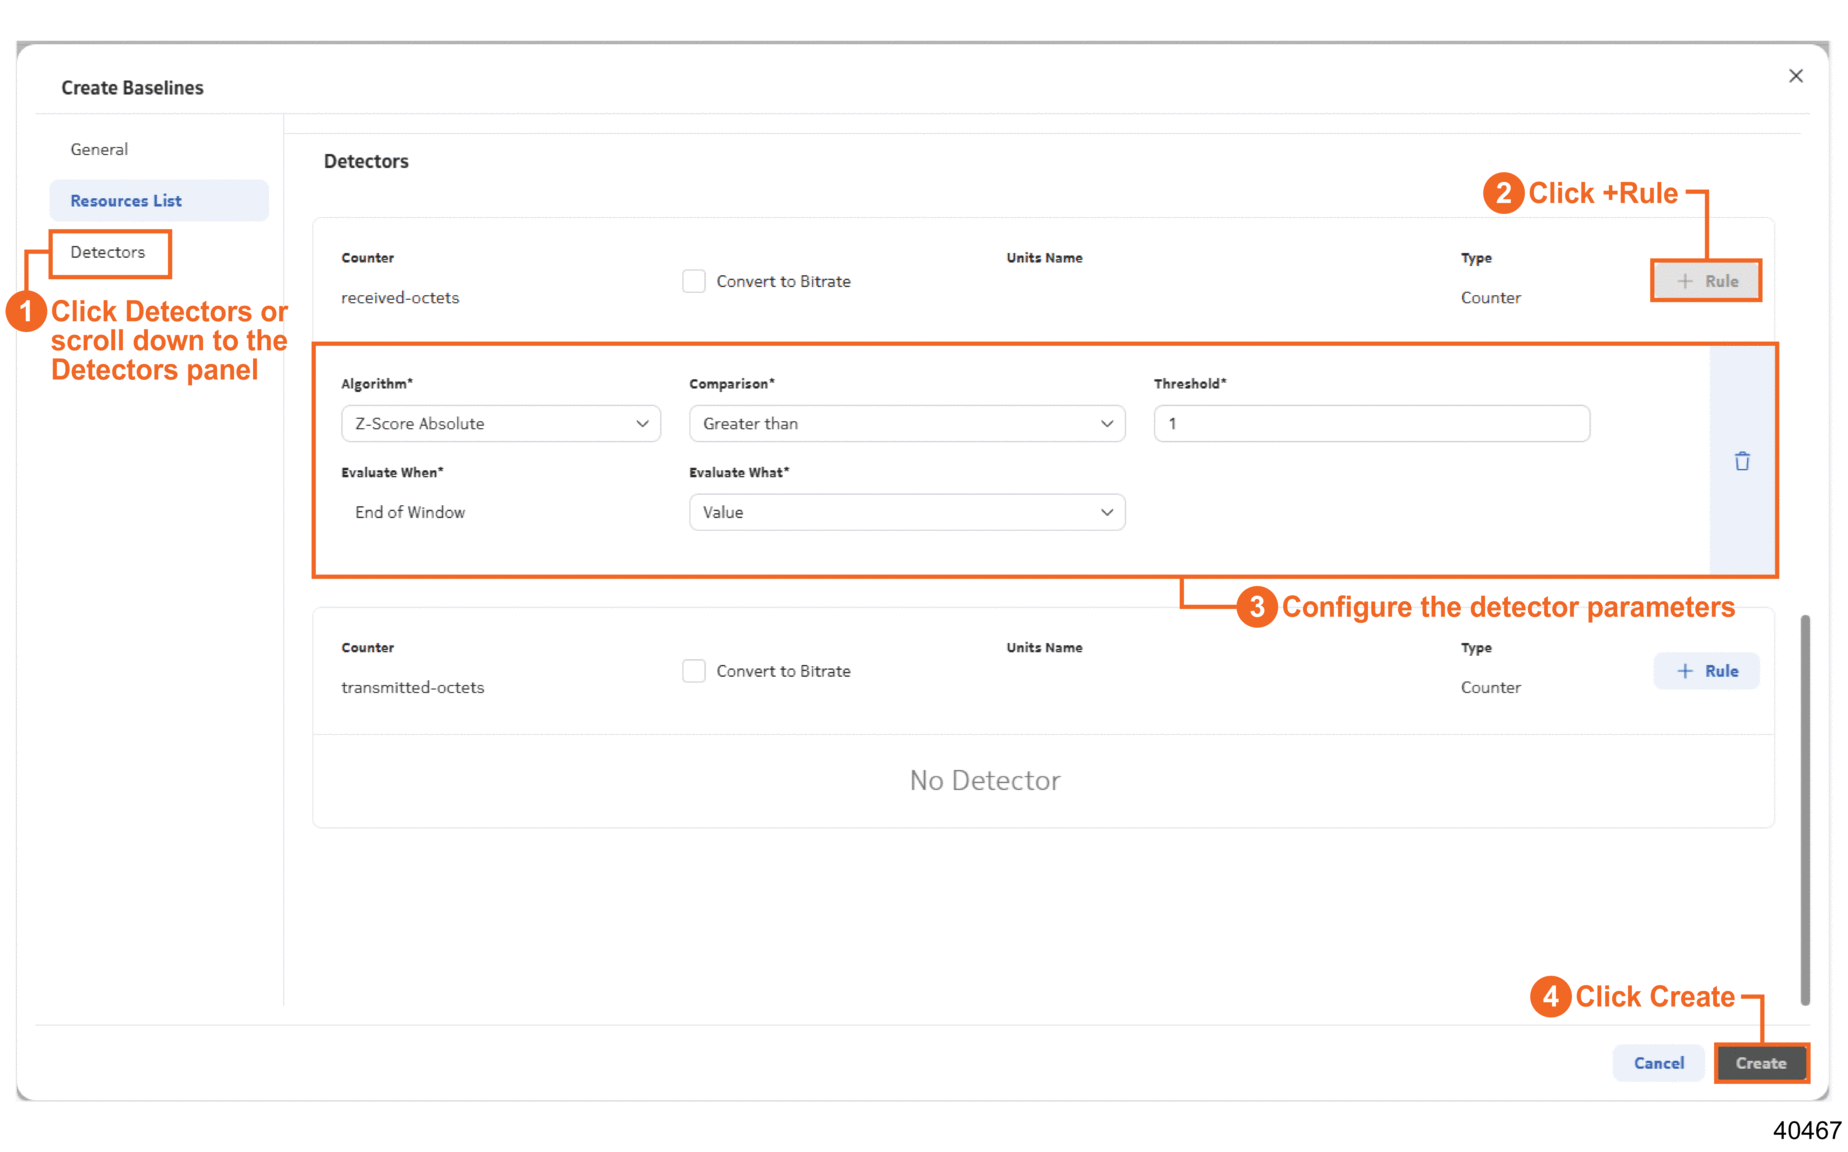Screen dimensions: 1848x1152
Task: Cancel the baseline creation
Action: [1658, 1063]
